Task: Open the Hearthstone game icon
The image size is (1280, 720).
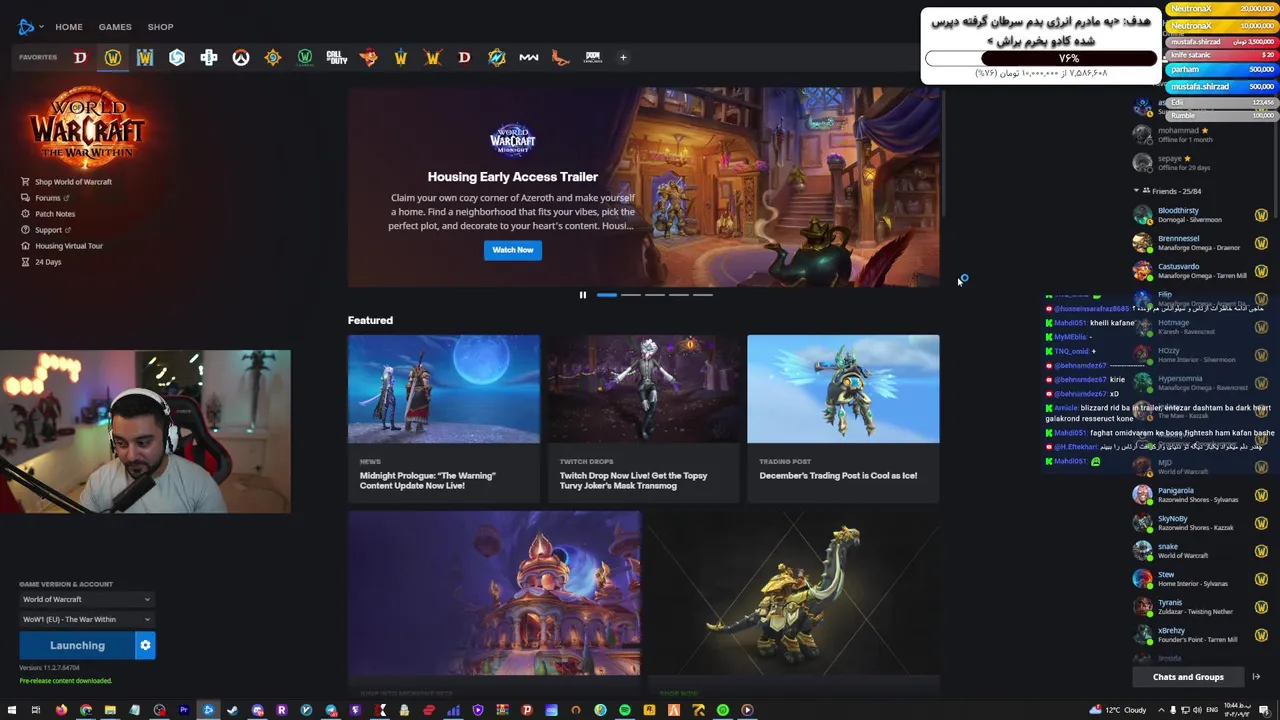Action: [273, 58]
